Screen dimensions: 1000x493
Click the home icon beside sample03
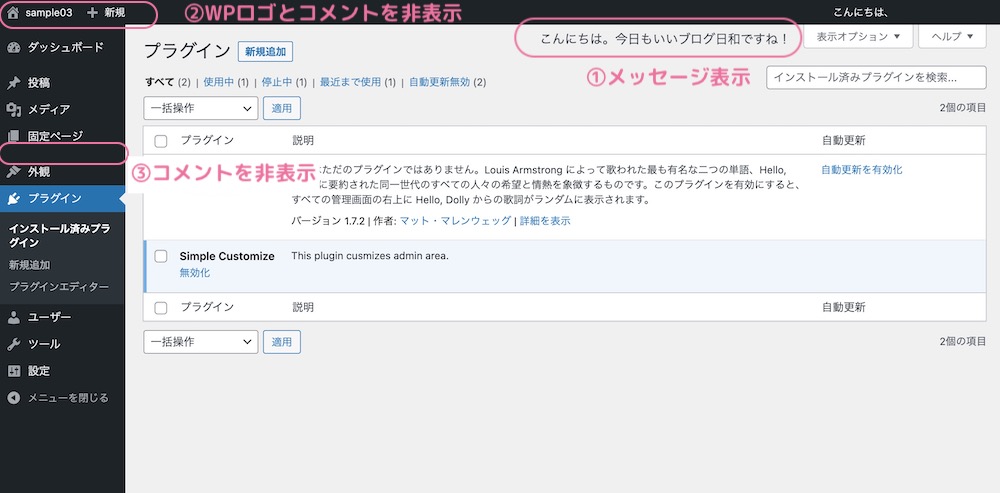click(x=13, y=12)
